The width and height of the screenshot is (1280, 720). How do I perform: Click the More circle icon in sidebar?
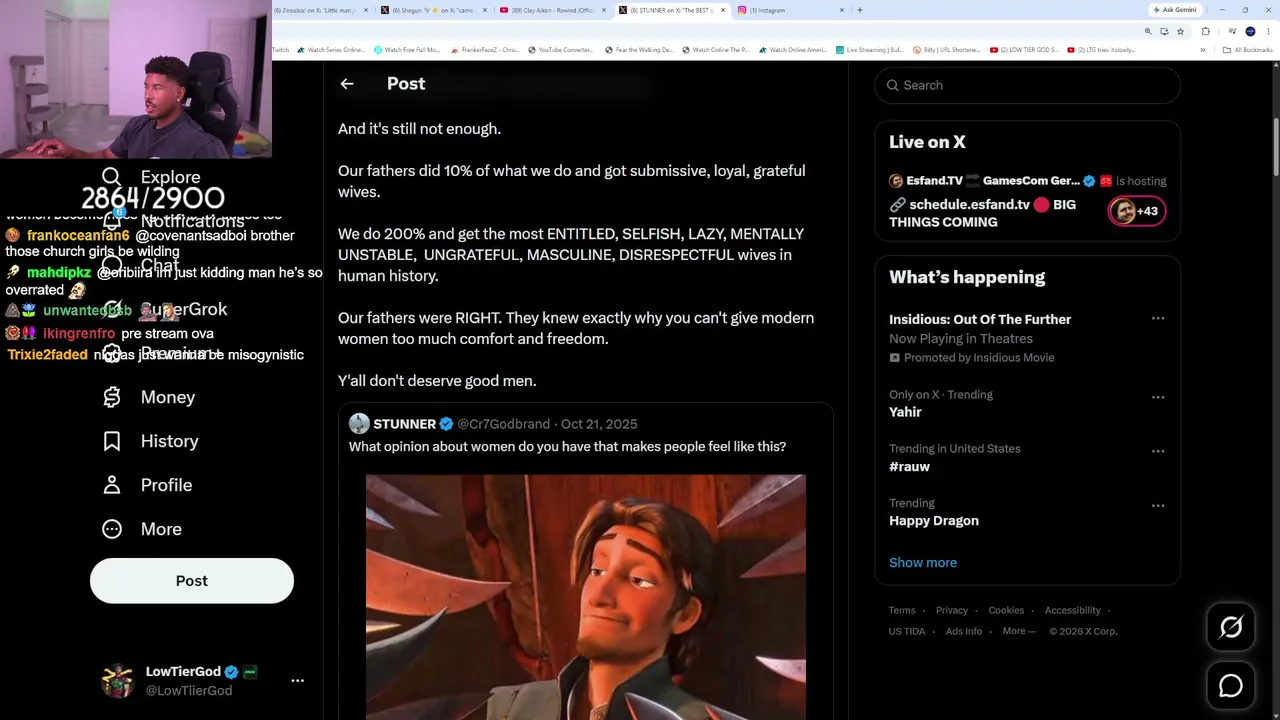pos(112,529)
